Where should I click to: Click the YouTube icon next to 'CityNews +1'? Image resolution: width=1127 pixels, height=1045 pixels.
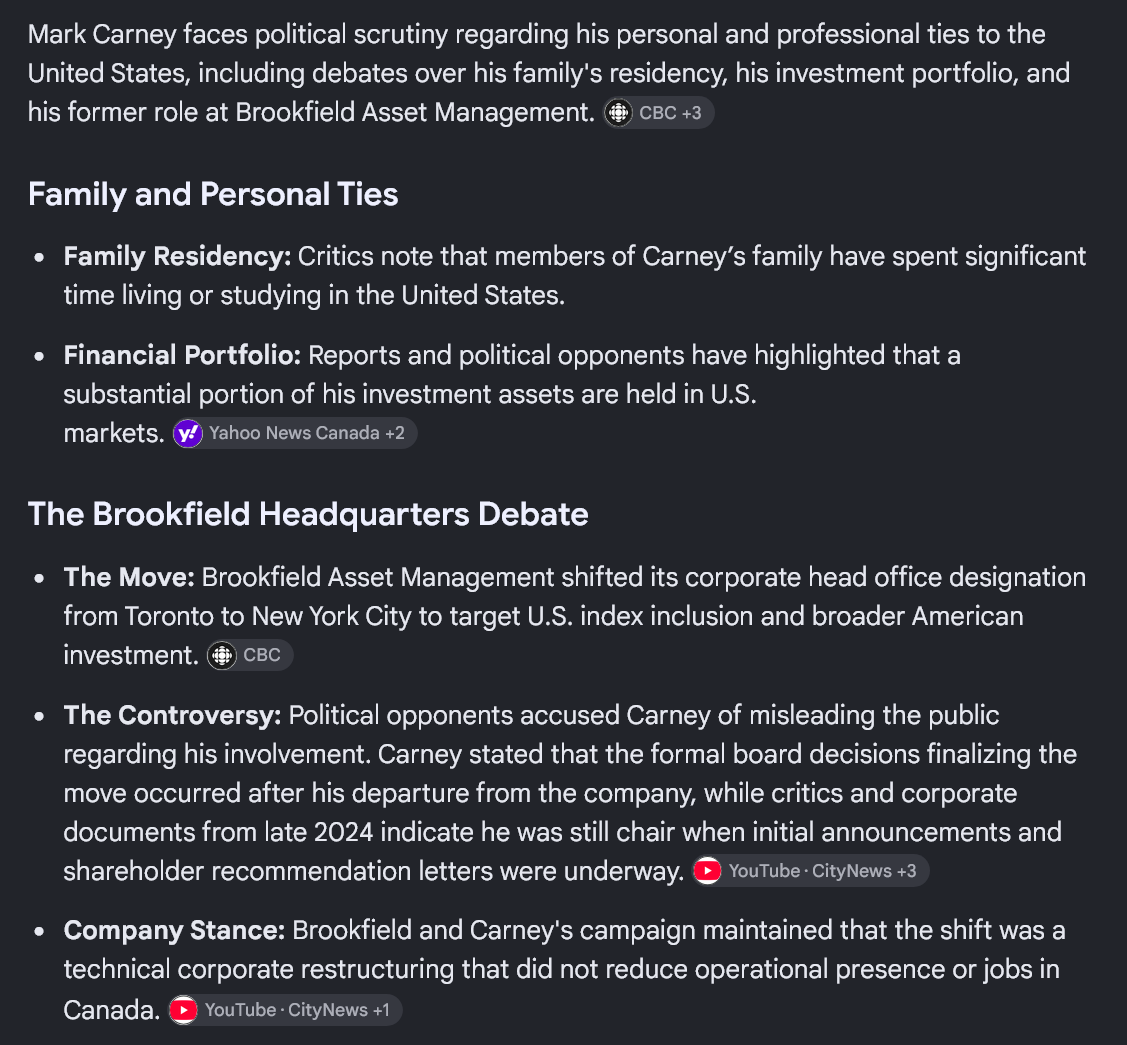[x=183, y=1010]
